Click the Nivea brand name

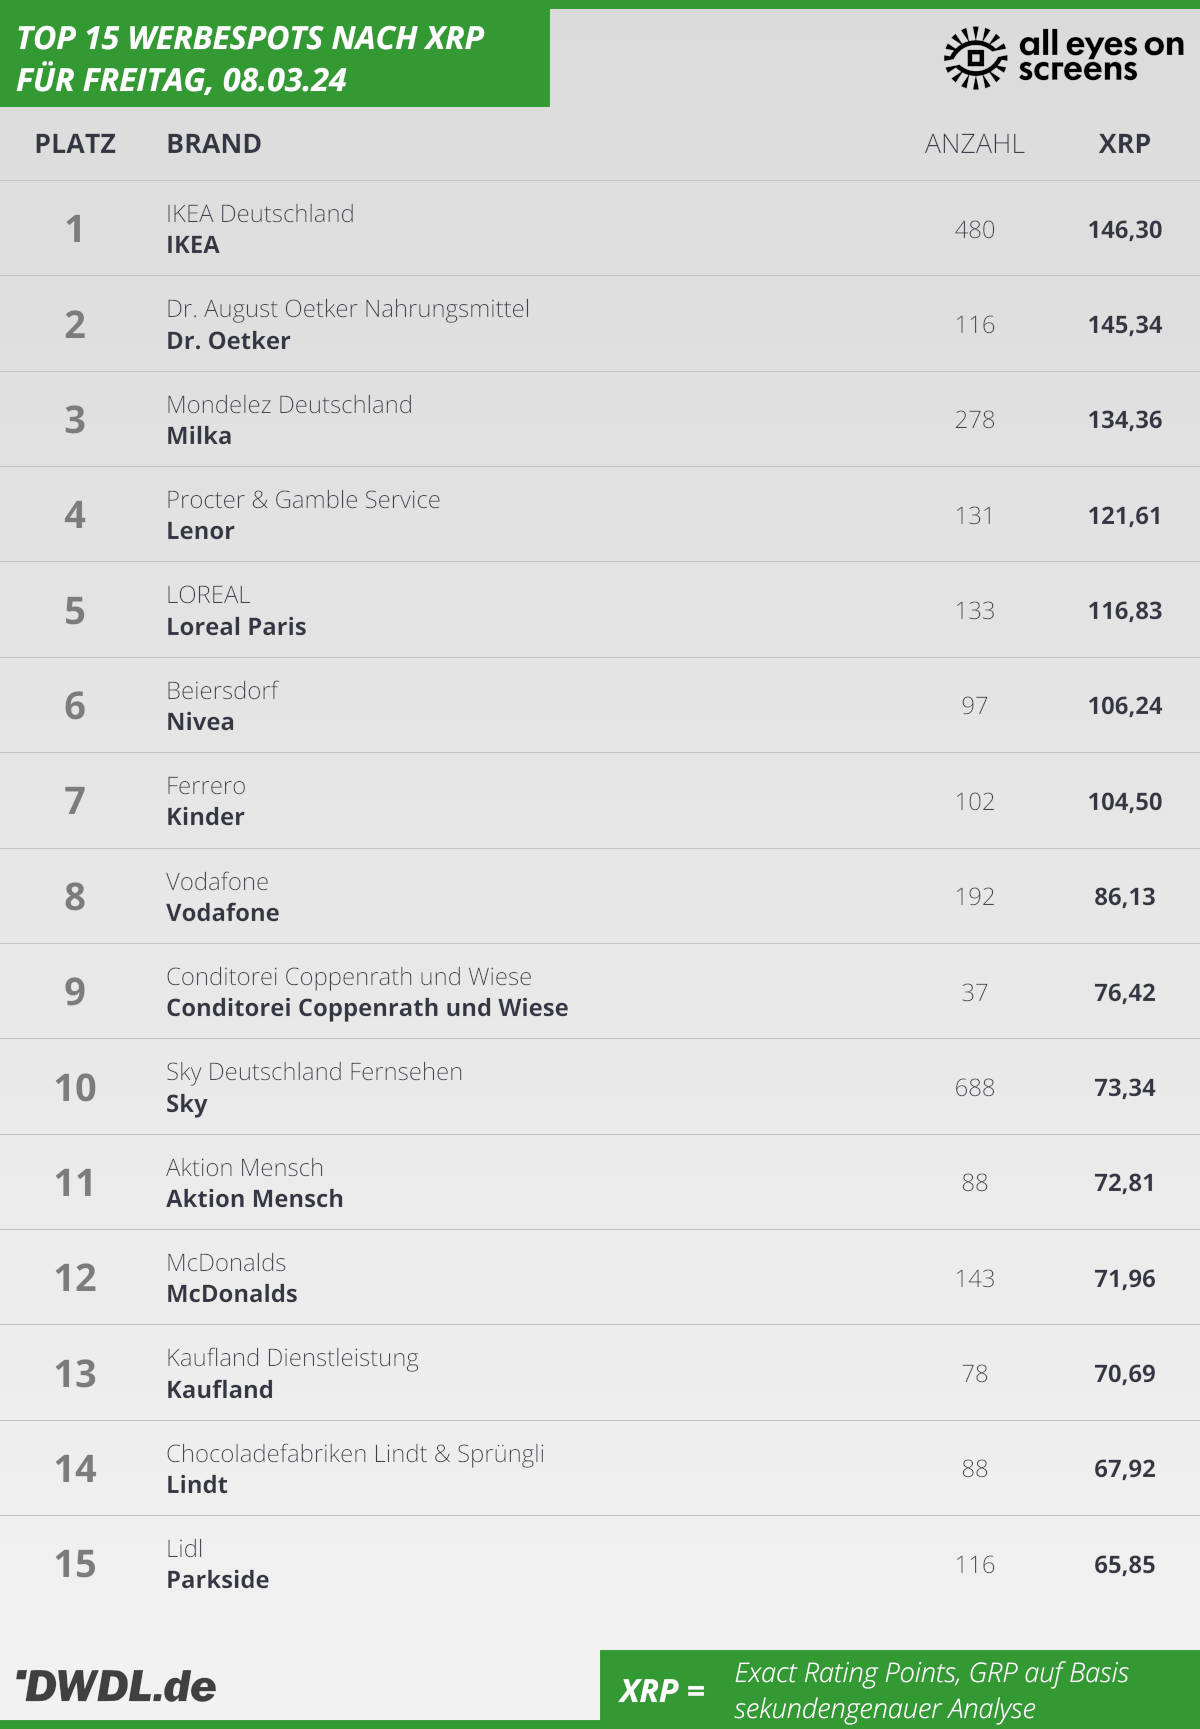pos(200,722)
